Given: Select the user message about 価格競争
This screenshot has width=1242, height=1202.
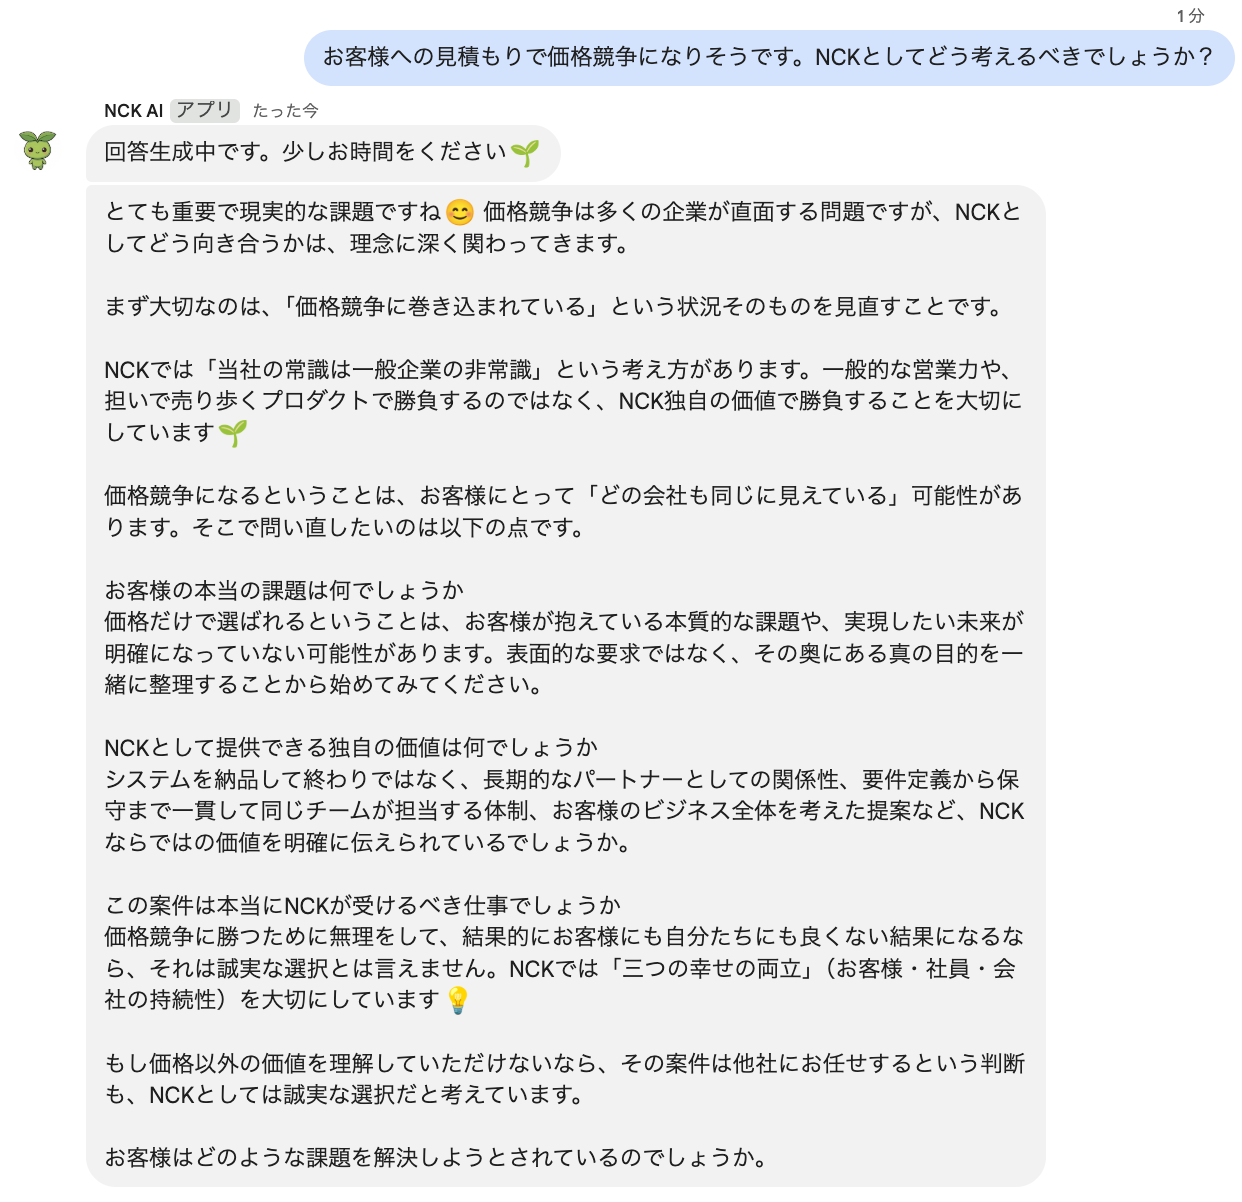Looking at the screenshot, I should [769, 57].
